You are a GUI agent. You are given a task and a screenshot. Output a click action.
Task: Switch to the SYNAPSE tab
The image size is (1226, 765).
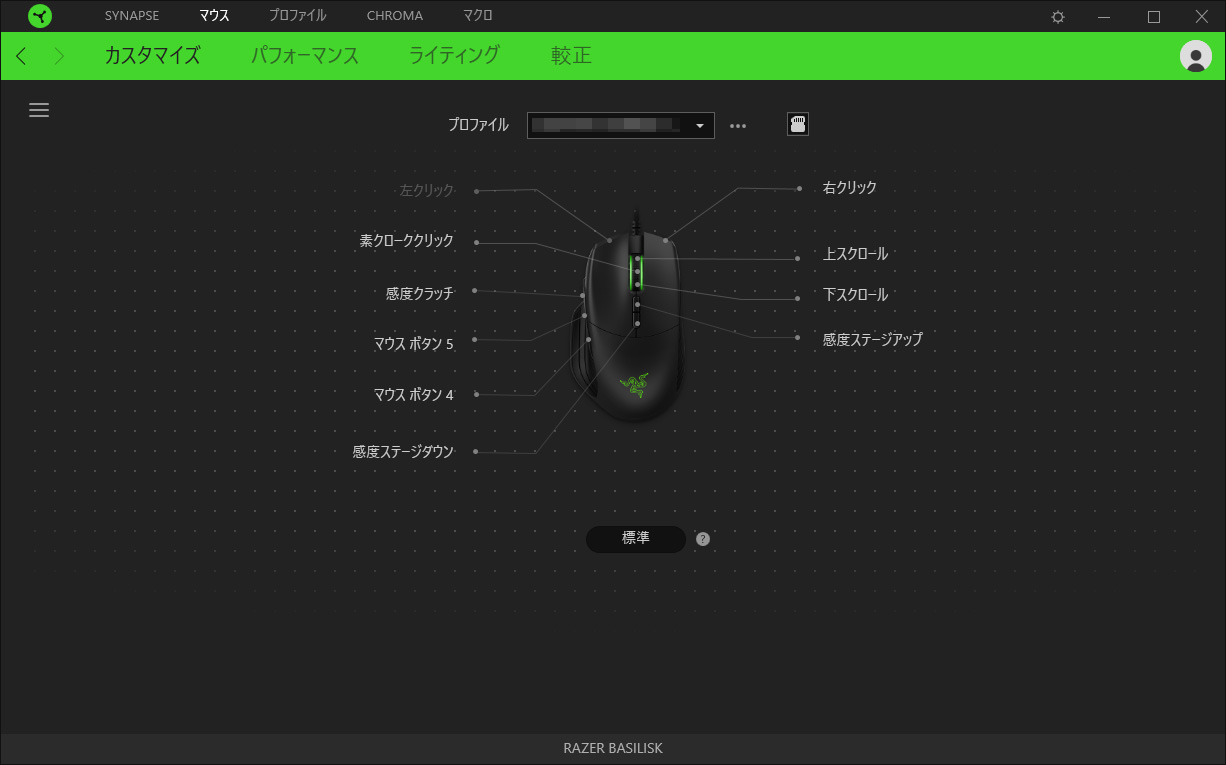[x=132, y=16]
